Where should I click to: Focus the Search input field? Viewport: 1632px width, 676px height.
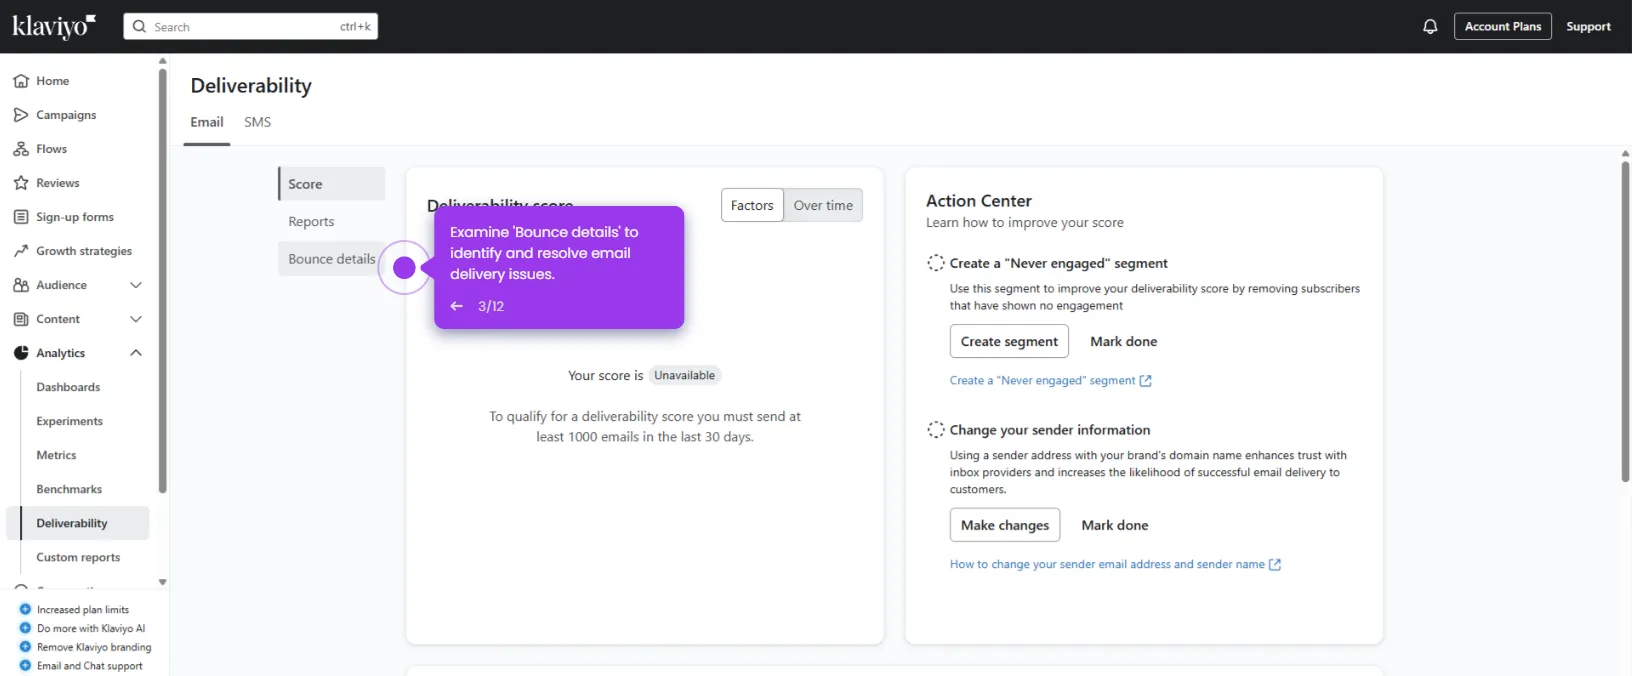click(250, 27)
